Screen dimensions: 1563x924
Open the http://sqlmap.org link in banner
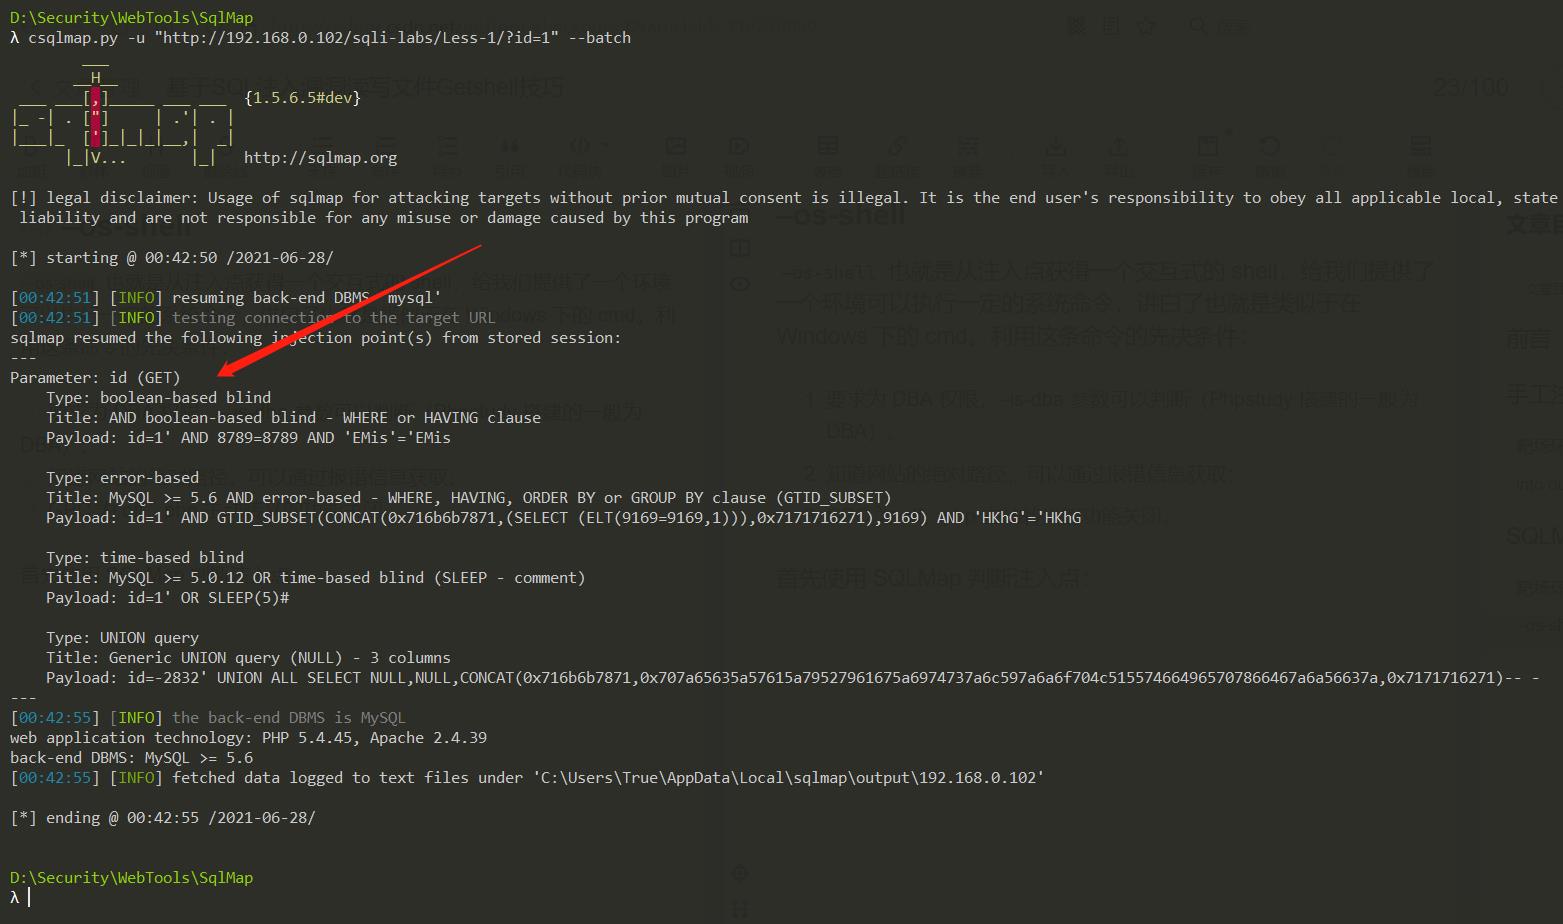320,158
